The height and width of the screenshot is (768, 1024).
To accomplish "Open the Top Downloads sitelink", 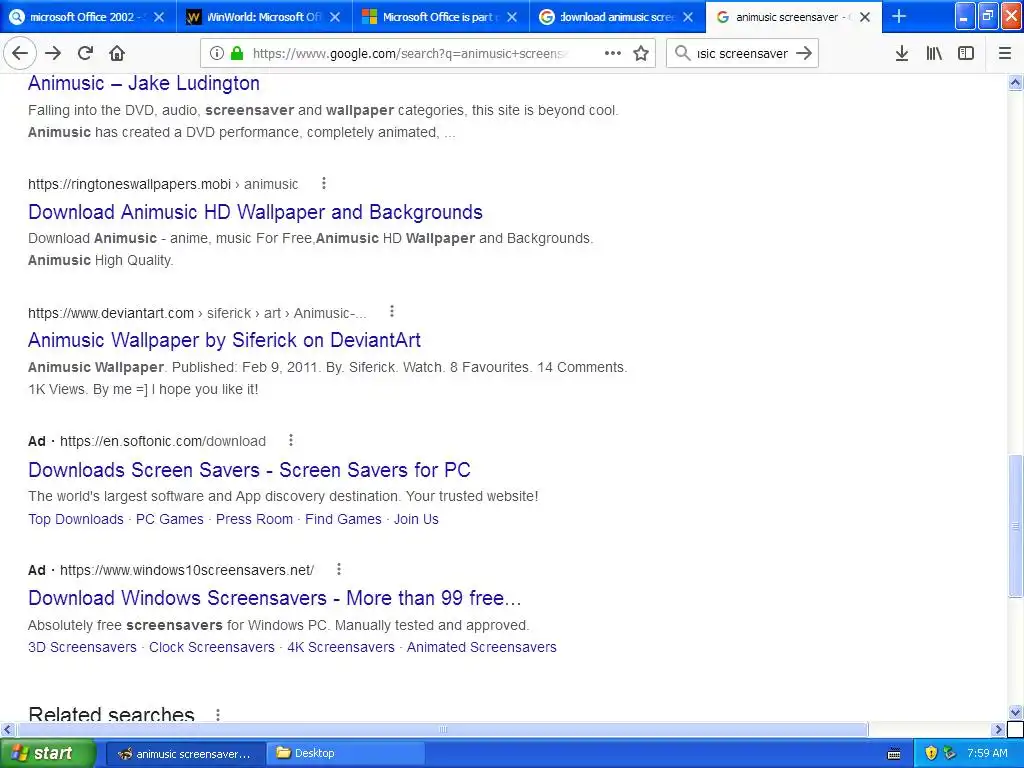I will (x=76, y=519).
